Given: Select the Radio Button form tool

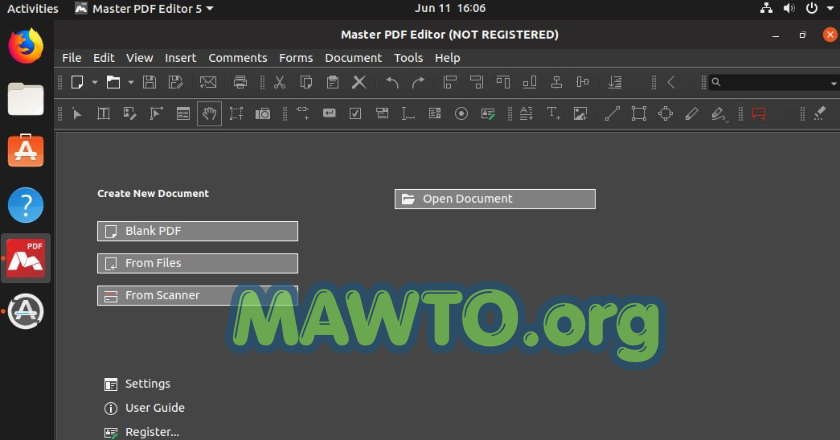Looking at the screenshot, I should (461, 114).
